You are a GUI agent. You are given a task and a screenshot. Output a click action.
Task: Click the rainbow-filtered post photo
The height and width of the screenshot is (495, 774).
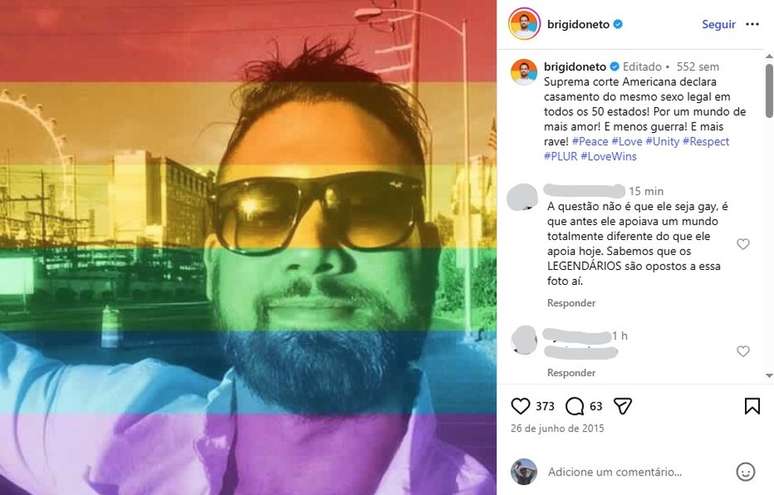(x=248, y=248)
